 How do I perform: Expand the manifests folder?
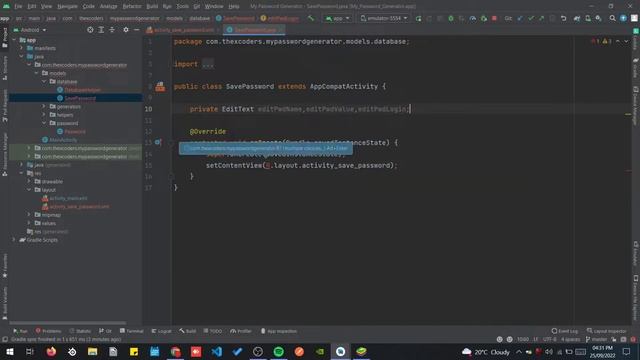click(x=22, y=48)
